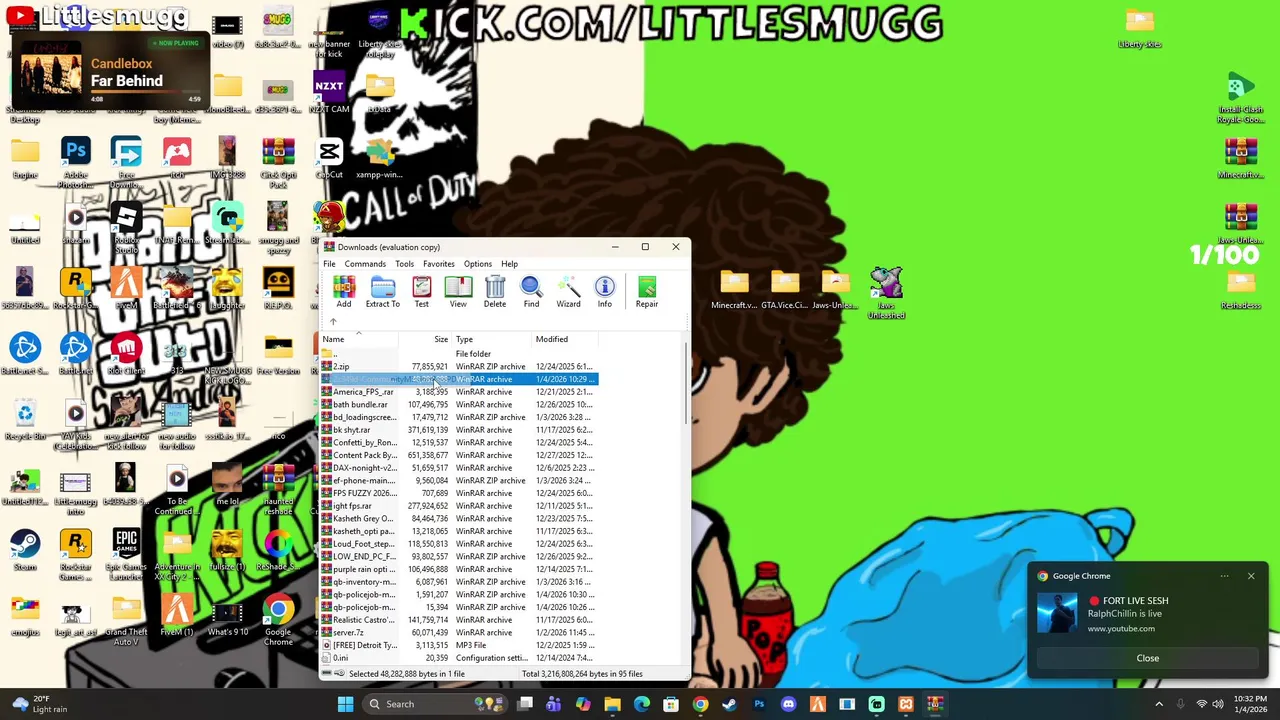
Task: Click Close on the Chrome notification
Action: coord(1147,658)
